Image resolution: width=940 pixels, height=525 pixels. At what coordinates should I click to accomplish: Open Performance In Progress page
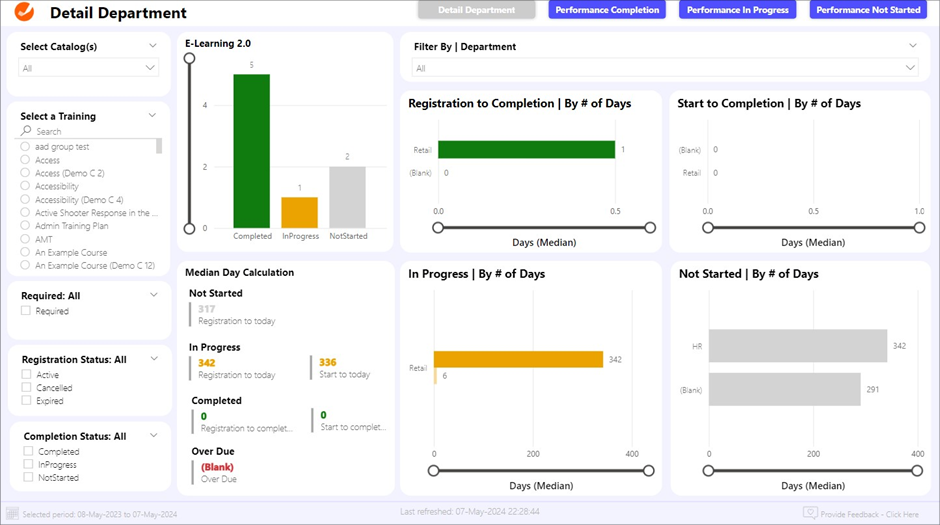coord(738,10)
